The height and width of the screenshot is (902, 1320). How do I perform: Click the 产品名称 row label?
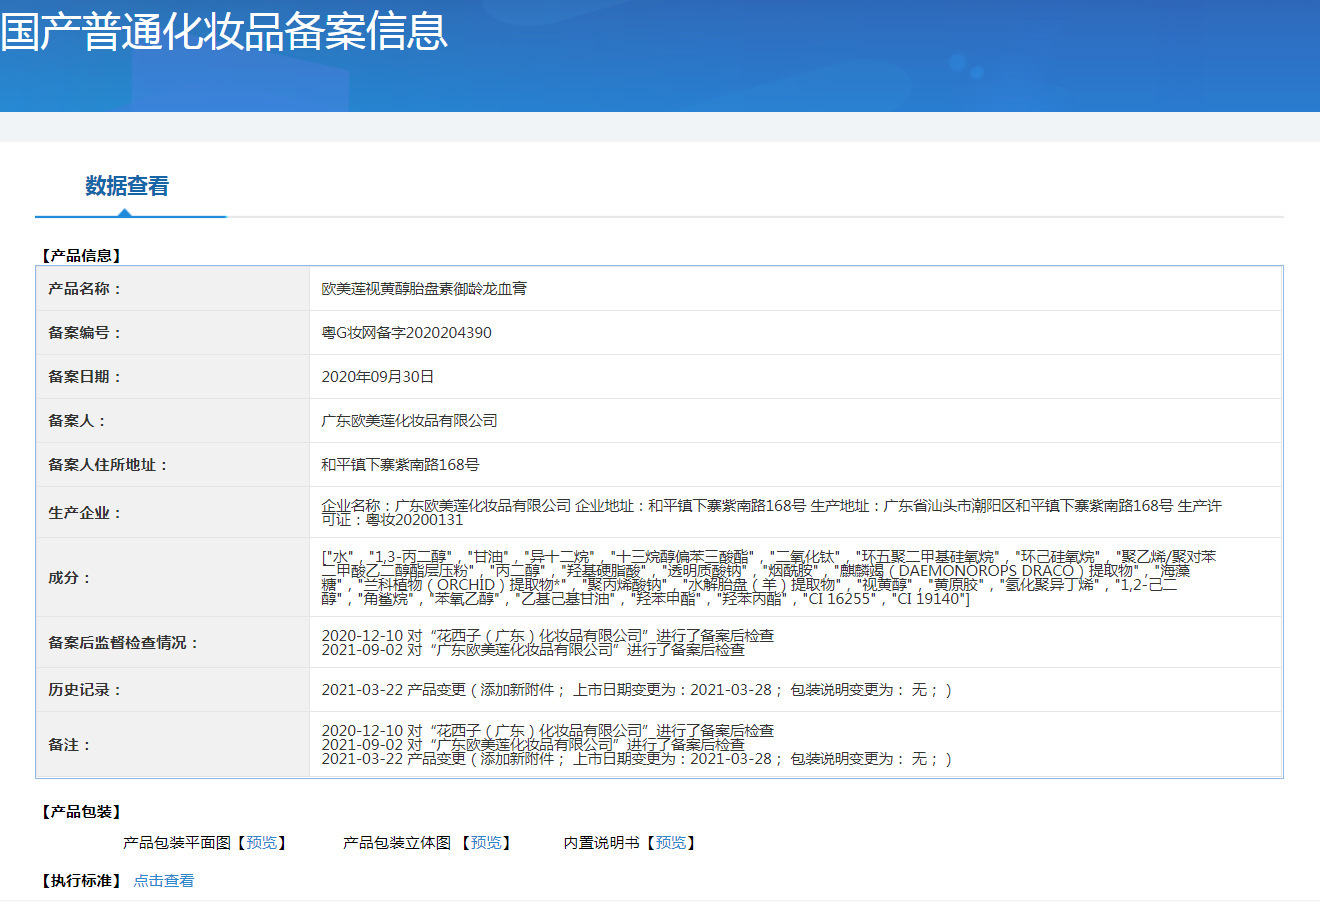(84, 289)
